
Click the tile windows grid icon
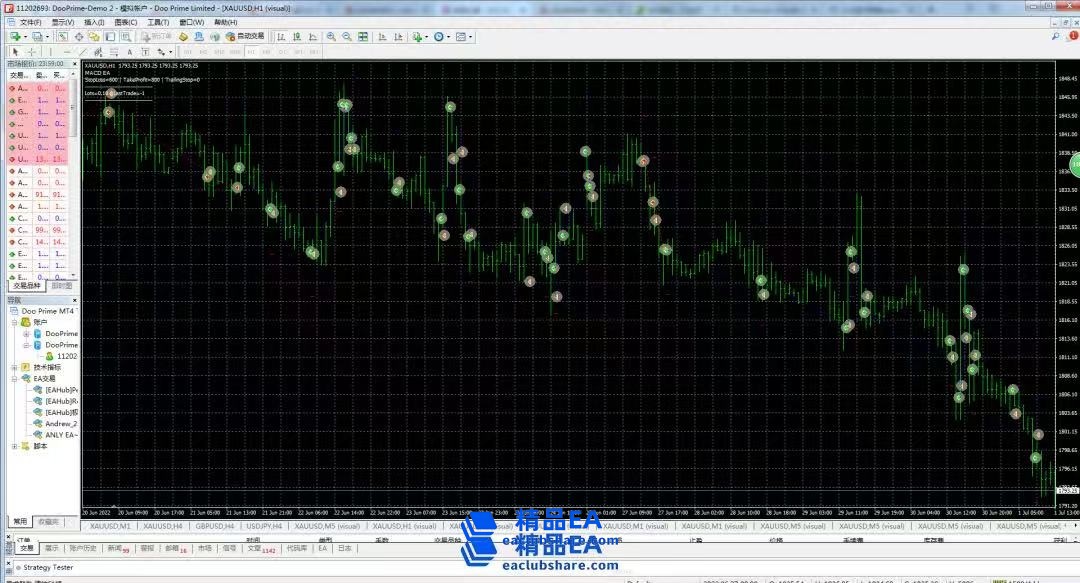coord(364,37)
